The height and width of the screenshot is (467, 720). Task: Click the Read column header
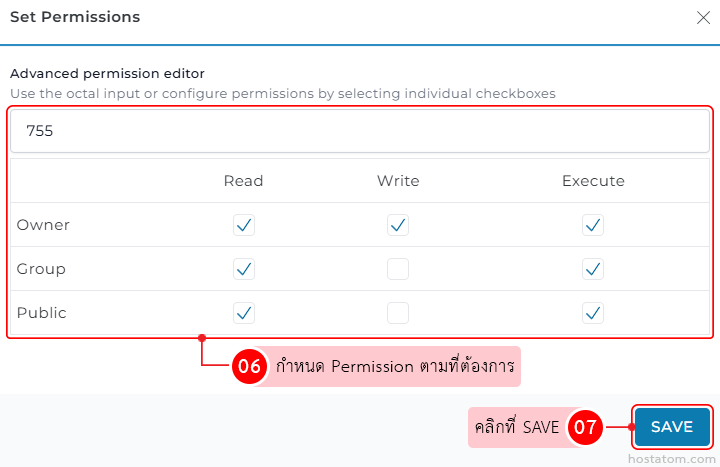(244, 181)
